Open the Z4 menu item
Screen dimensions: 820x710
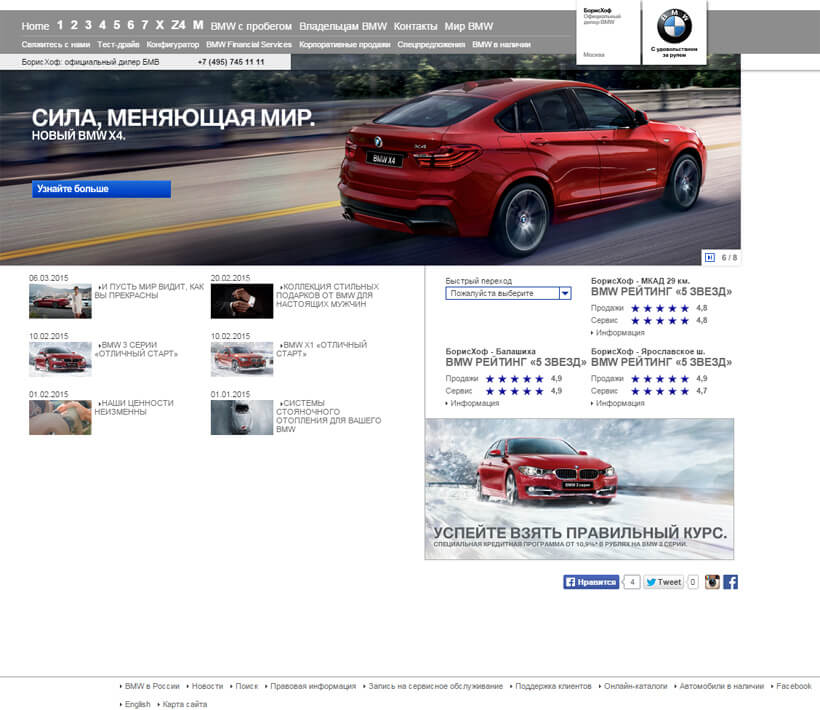pos(178,25)
